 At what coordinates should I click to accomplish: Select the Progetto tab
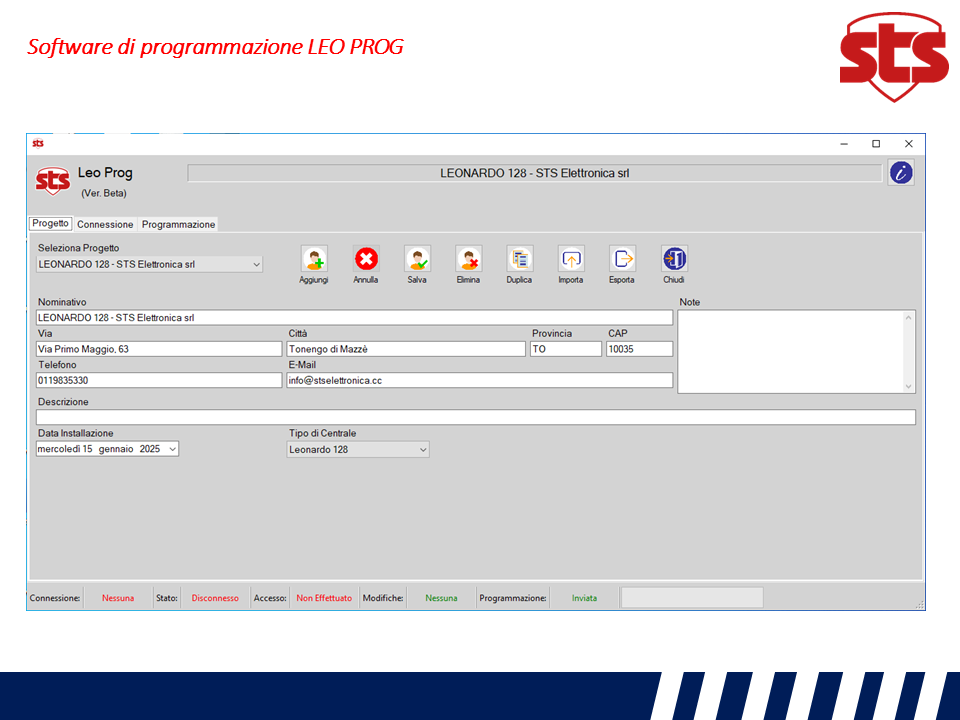(50, 224)
